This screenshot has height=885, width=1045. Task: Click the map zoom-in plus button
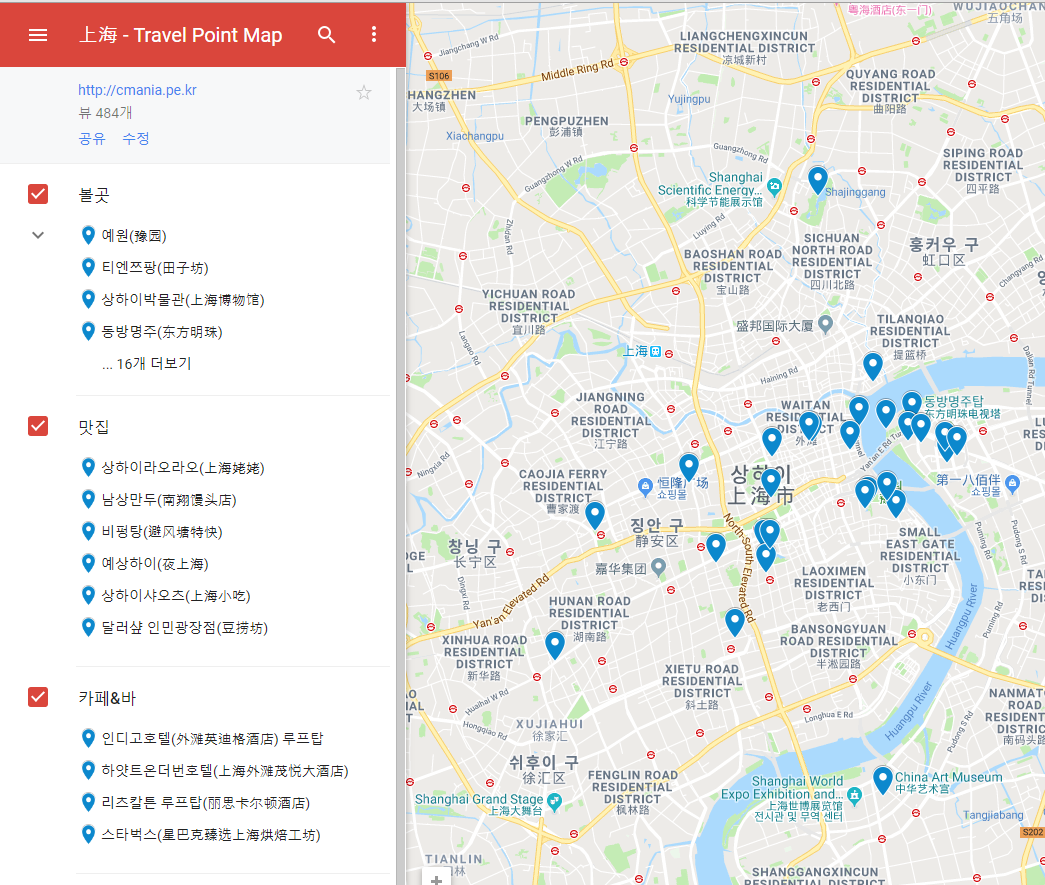436,880
